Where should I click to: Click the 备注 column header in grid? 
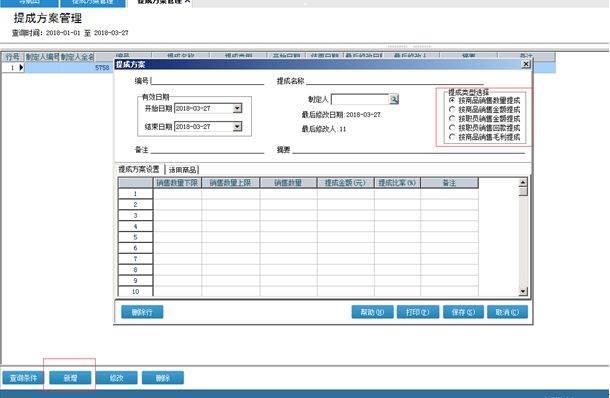(449, 182)
